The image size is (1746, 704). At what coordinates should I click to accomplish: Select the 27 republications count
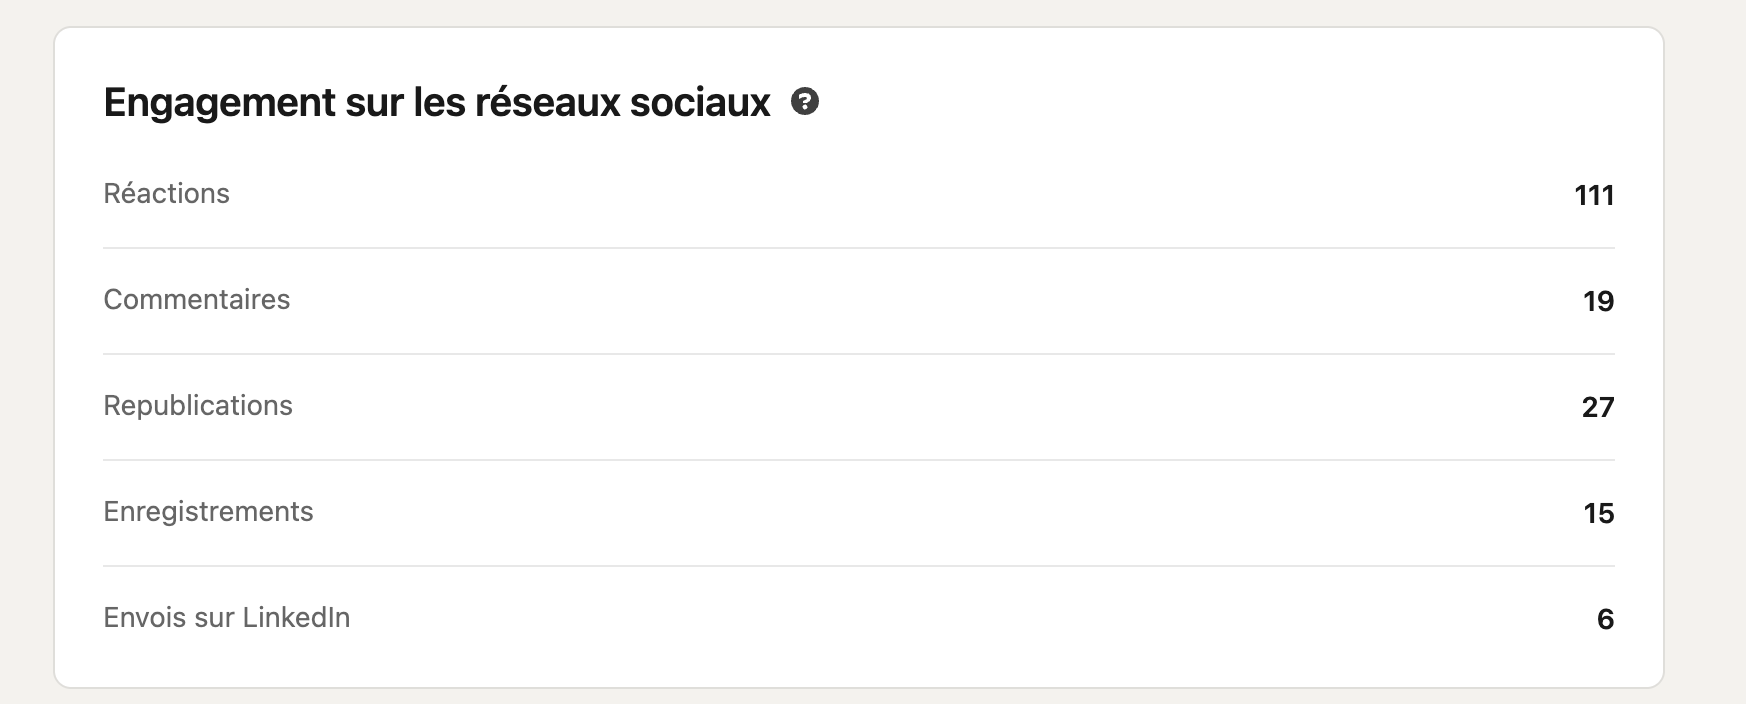[x=1598, y=407]
